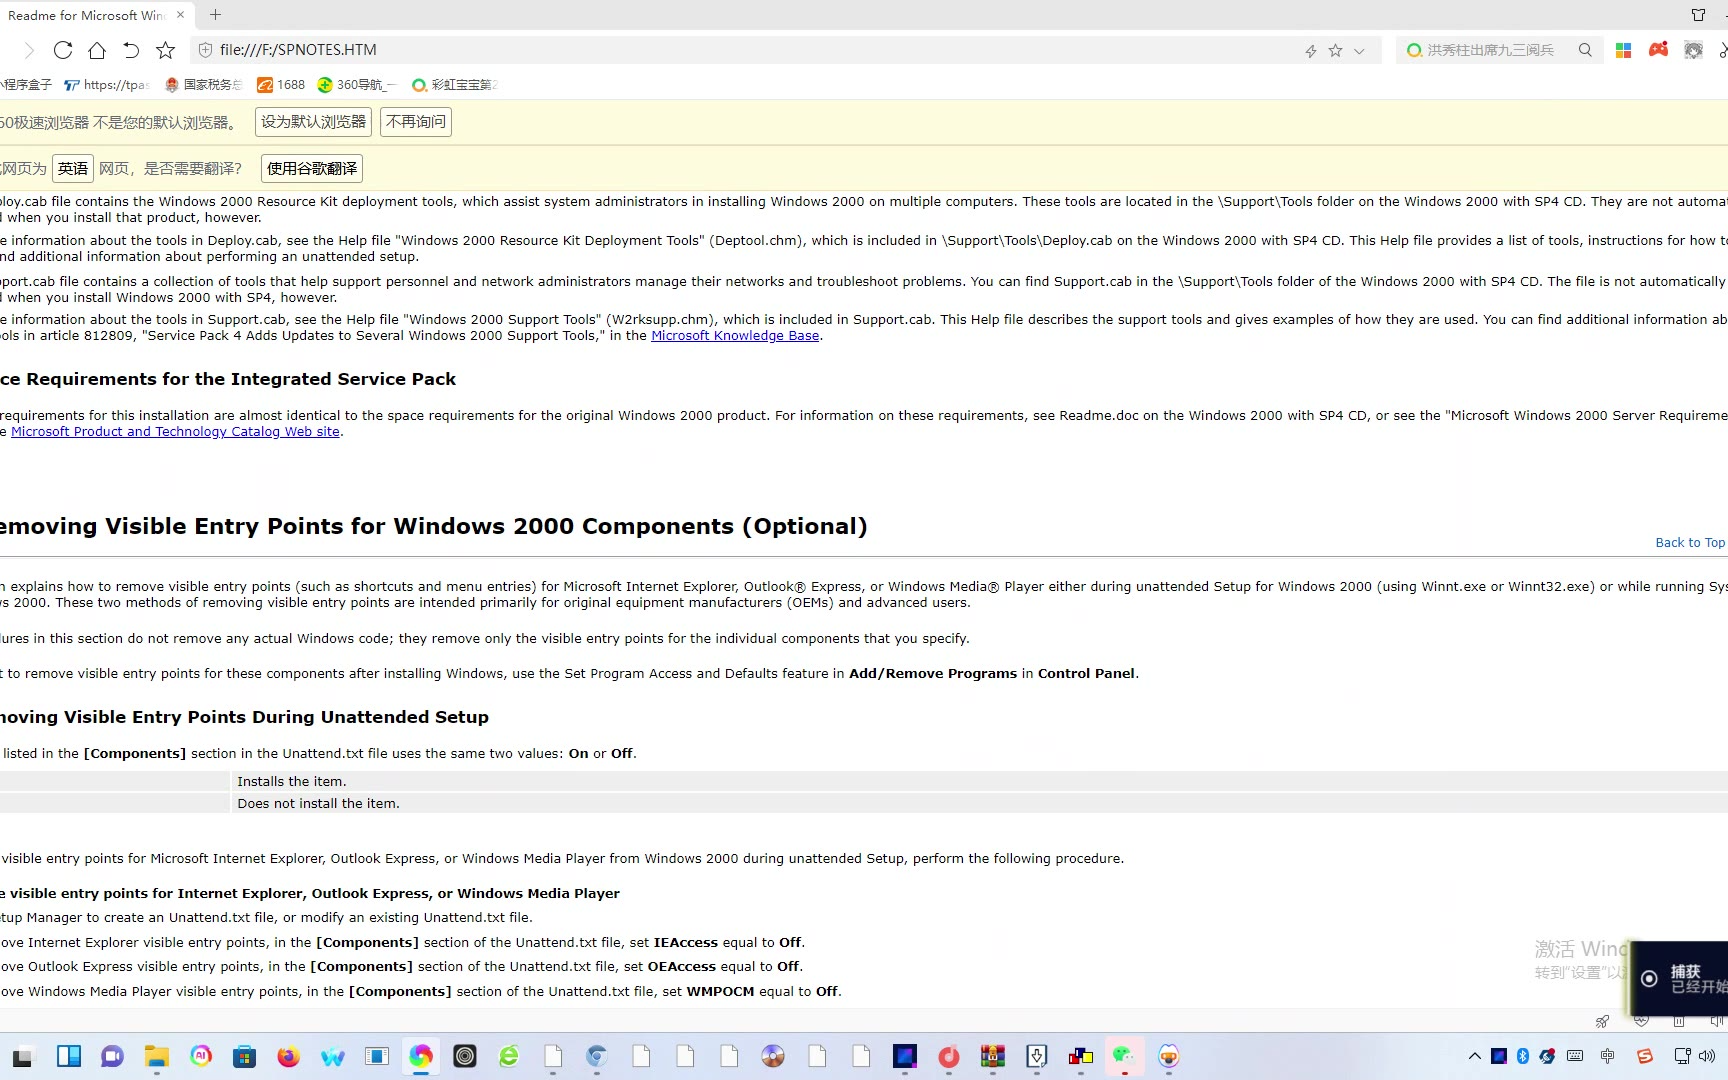
Task: Launch Firefox from the taskbar
Action: 289,1056
